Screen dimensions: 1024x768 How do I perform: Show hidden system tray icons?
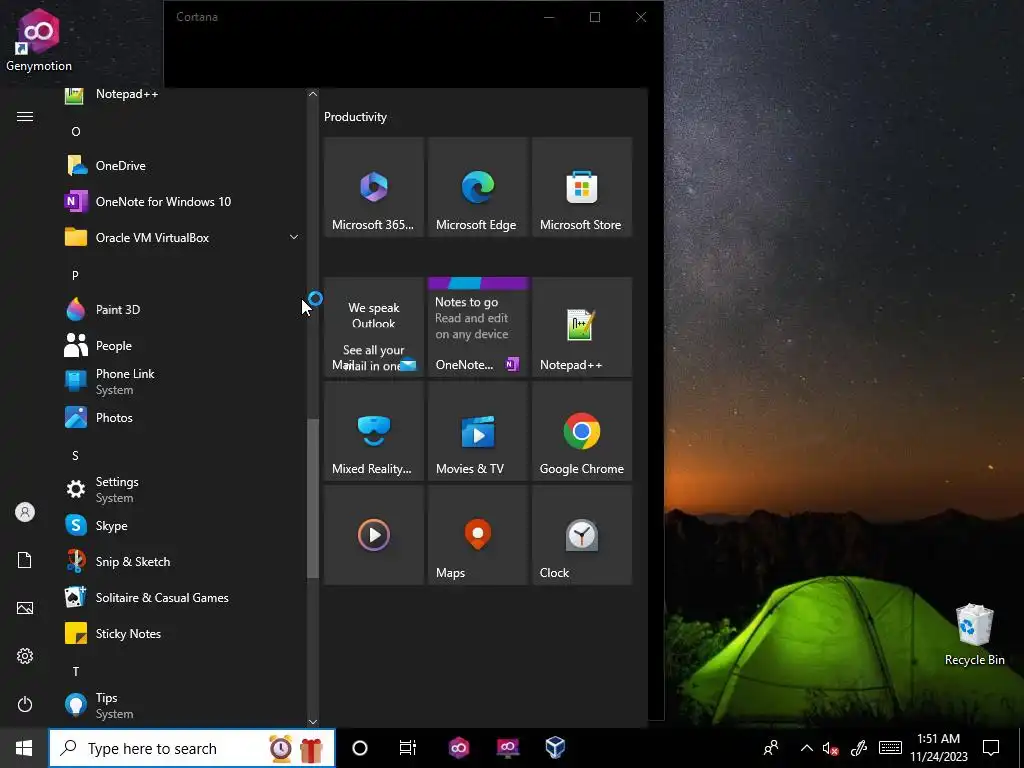point(807,748)
